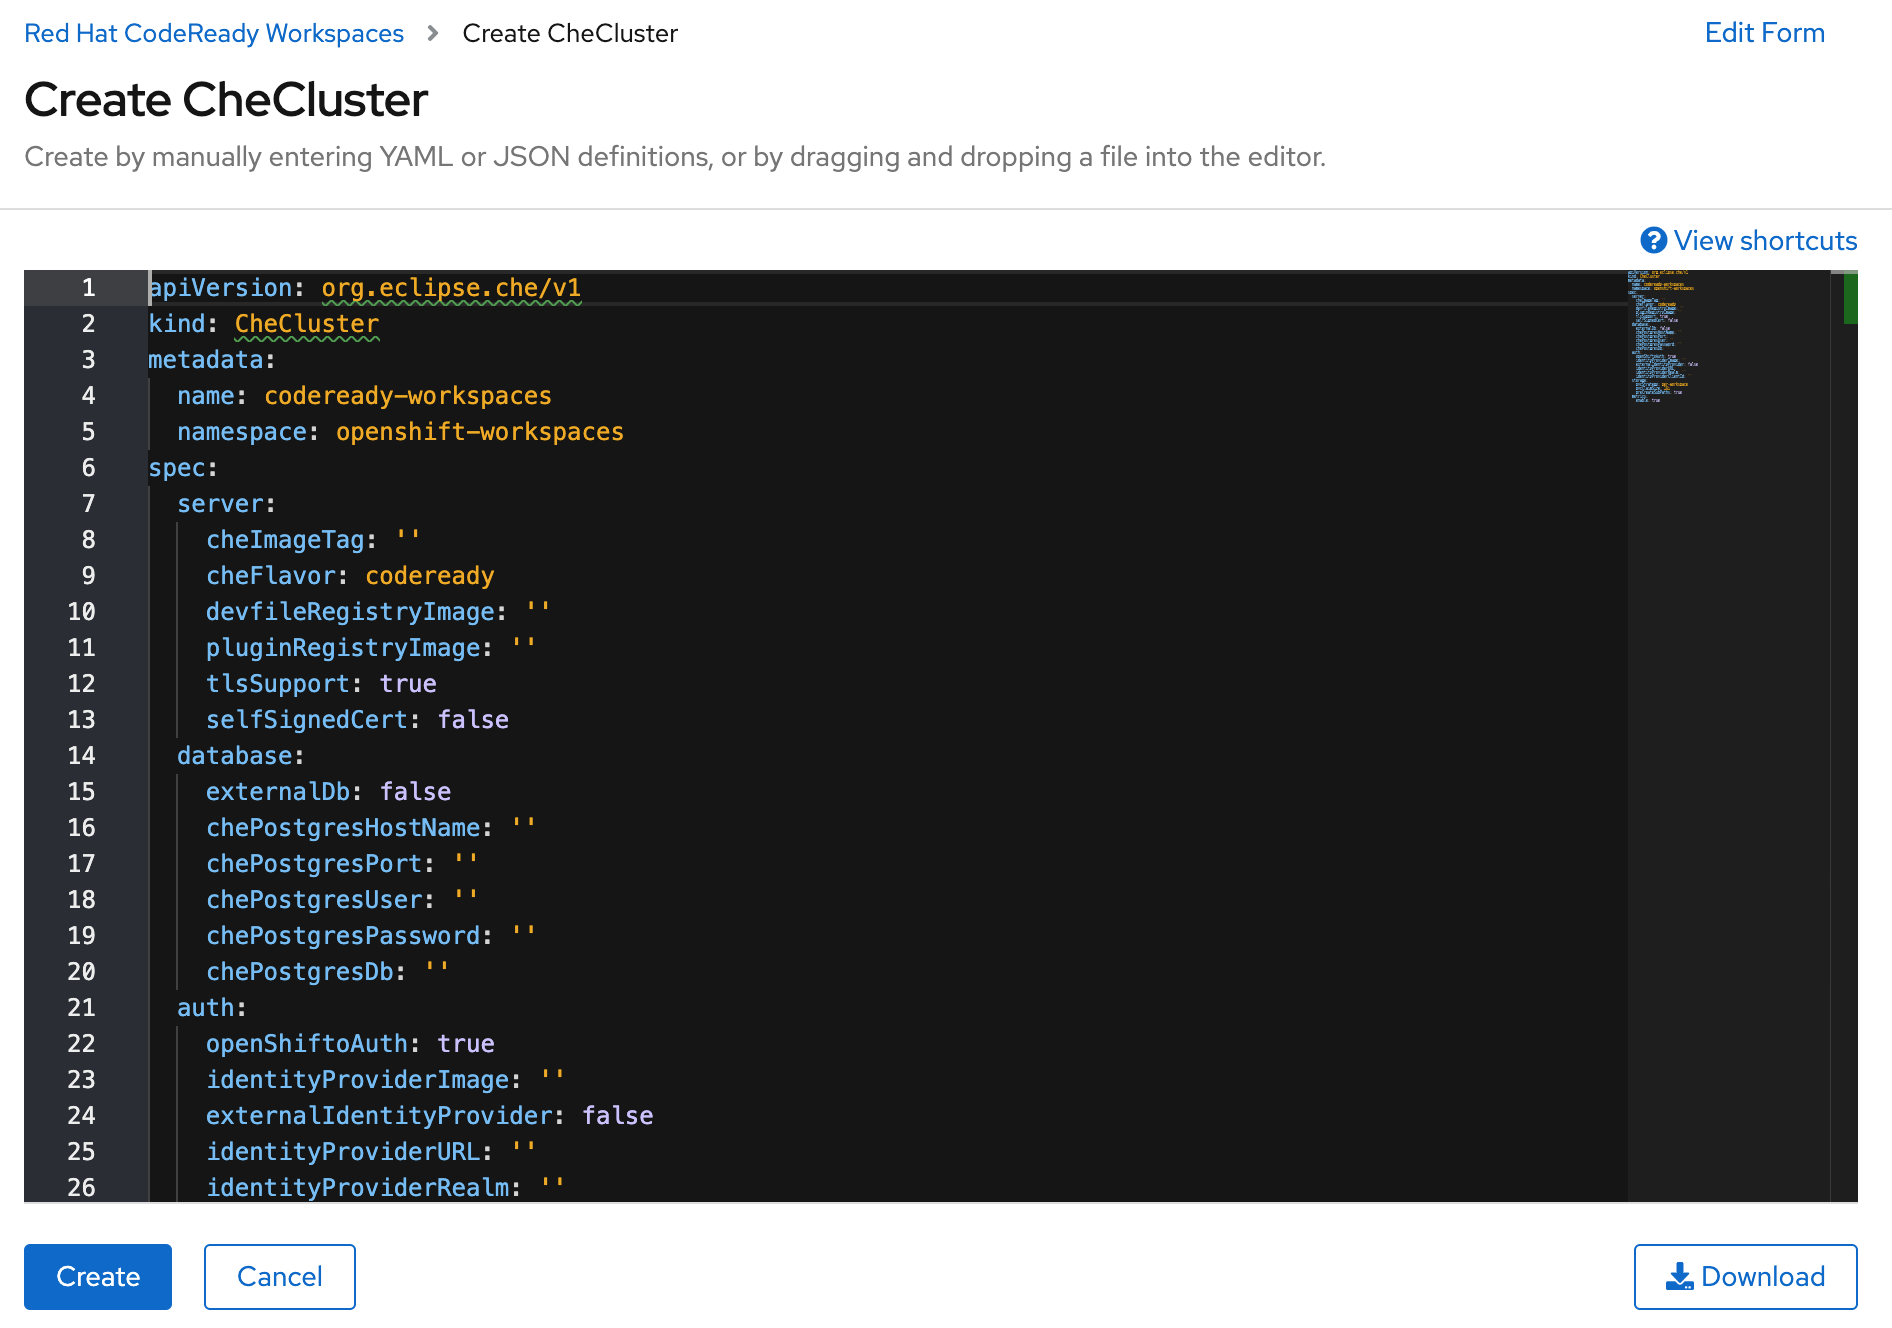The image size is (1892, 1328).
Task: Click the 'false' value of externalIdentityProvider
Action: (x=618, y=1116)
